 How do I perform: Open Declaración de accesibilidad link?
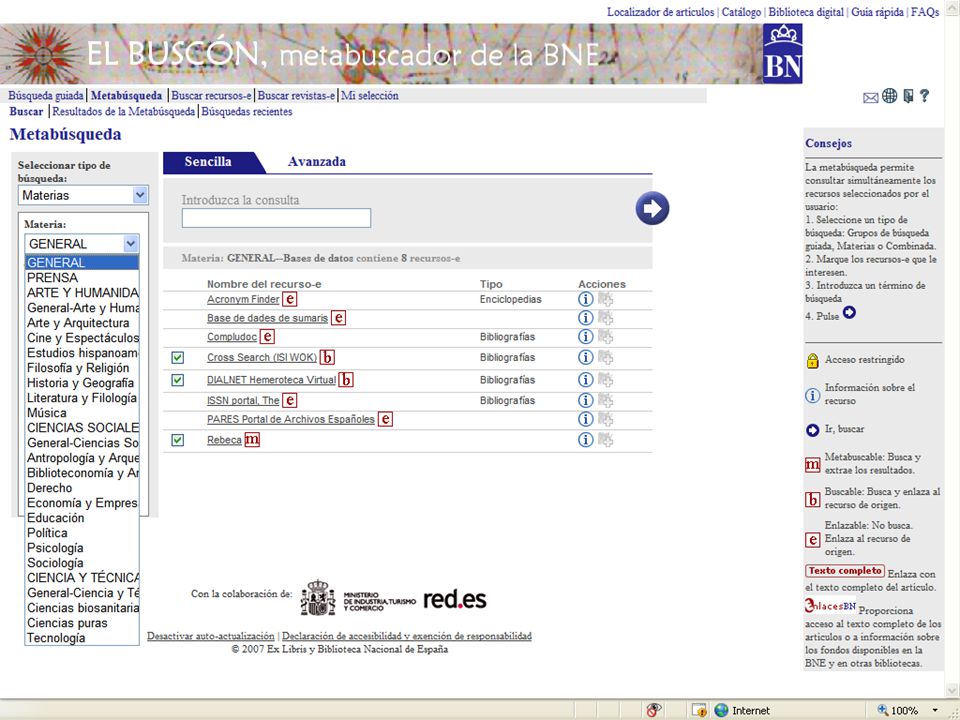pyautogui.click(x=407, y=636)
